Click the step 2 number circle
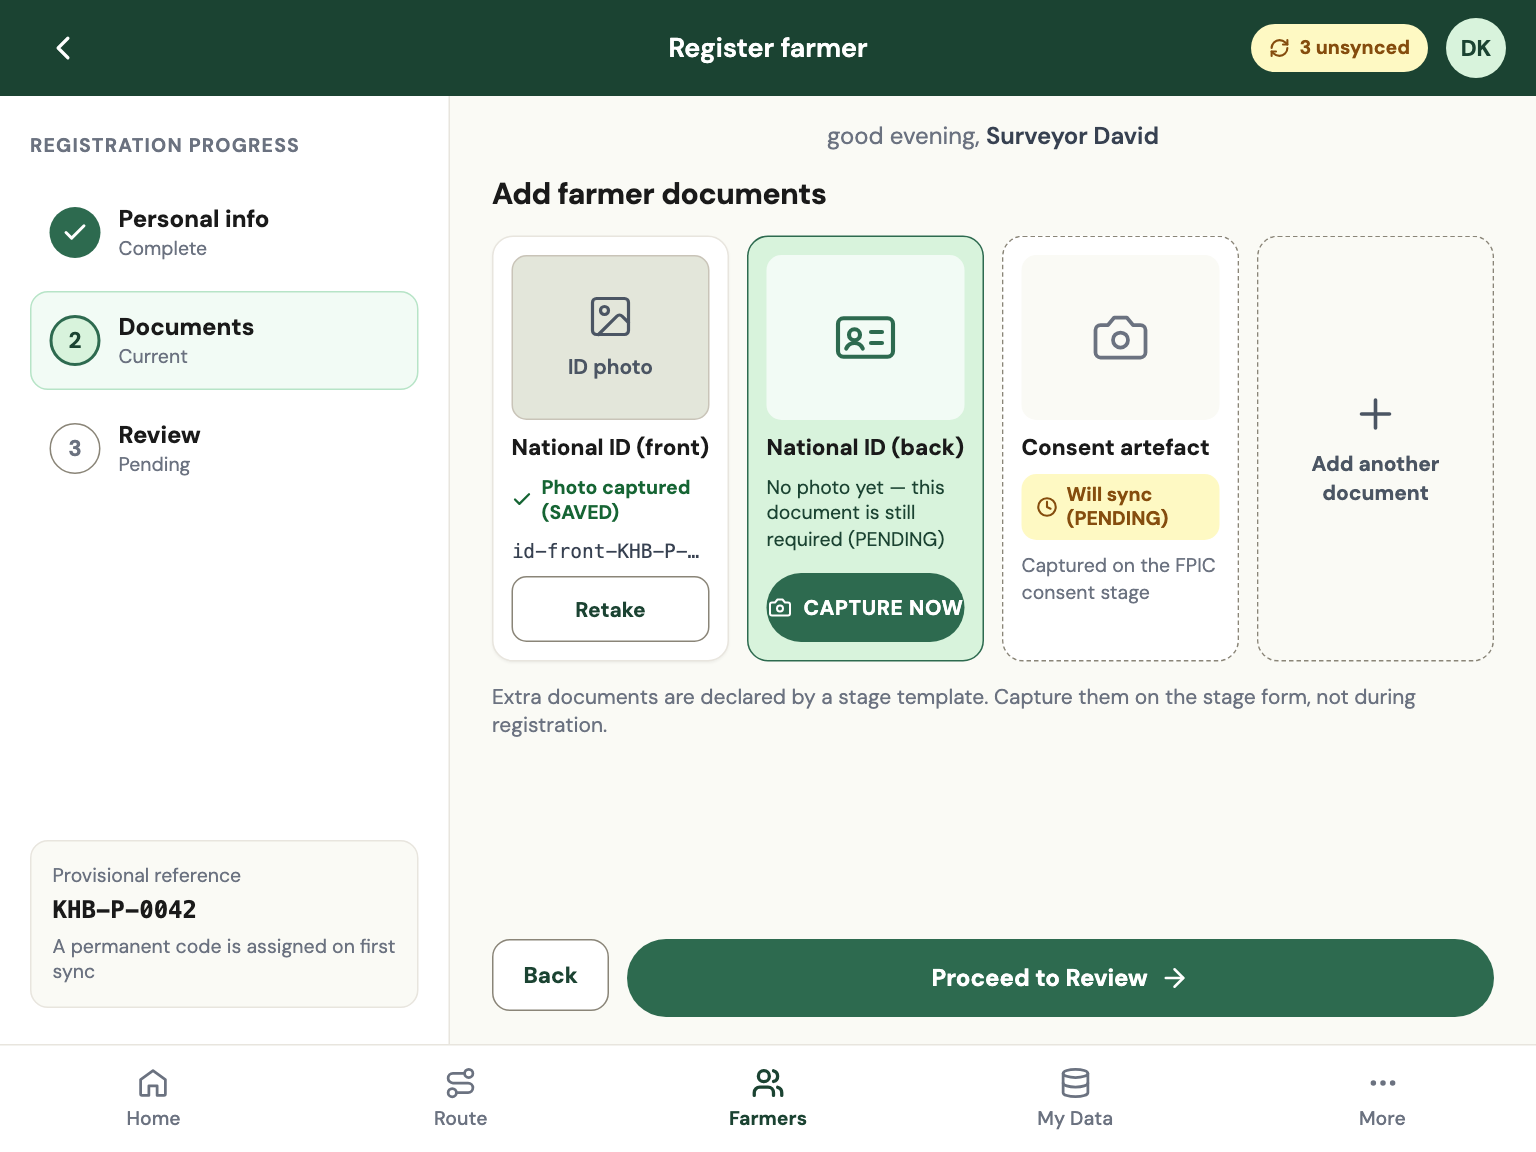The height and width of the screenshot is (1152, 1536). (75, 340)
